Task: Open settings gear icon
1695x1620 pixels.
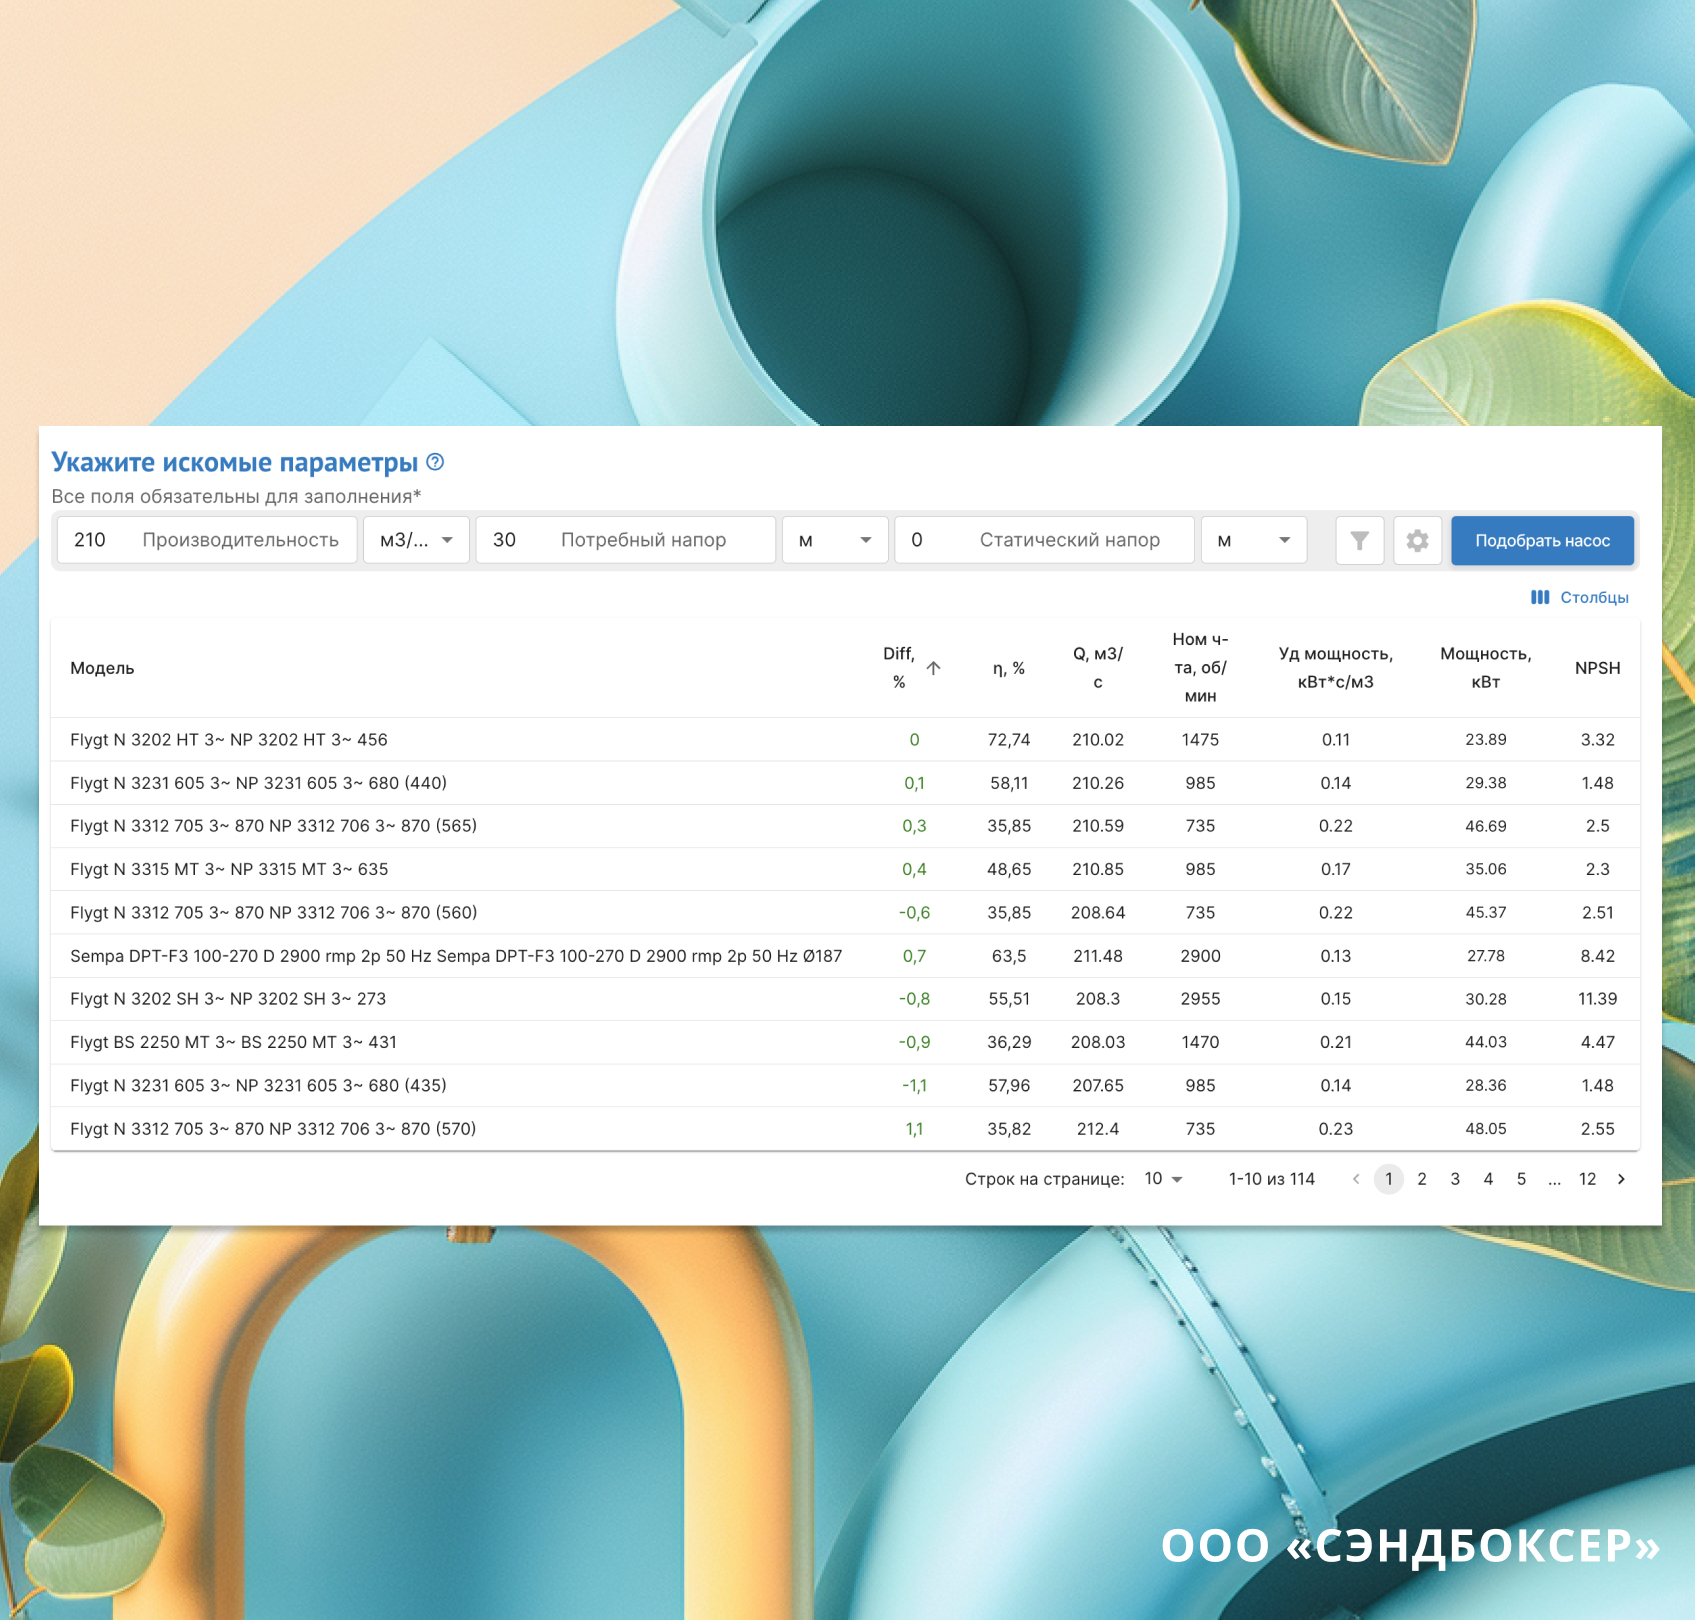Action: click(x=1417, y=541)
